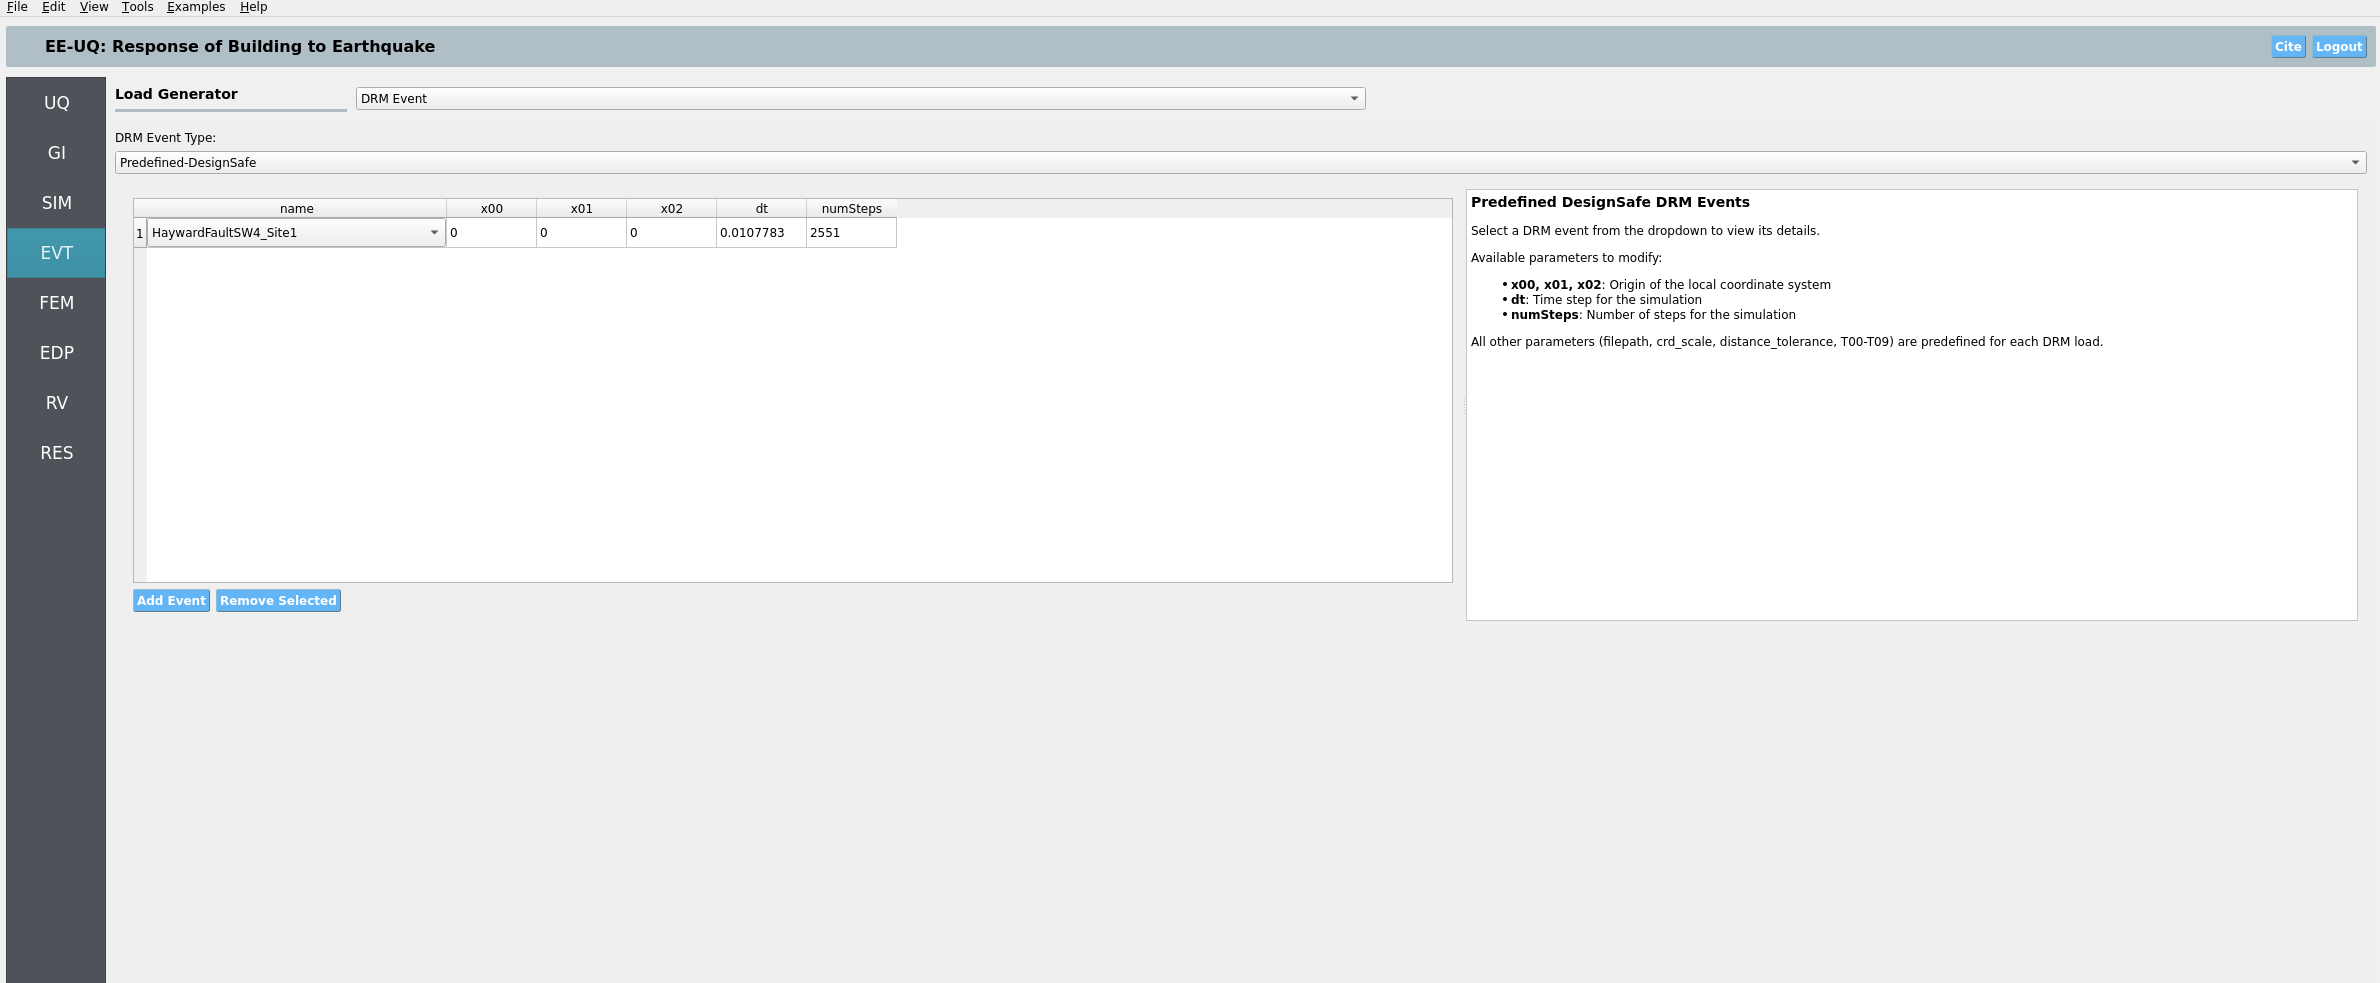Open the Tools menu

coord(137,7)
